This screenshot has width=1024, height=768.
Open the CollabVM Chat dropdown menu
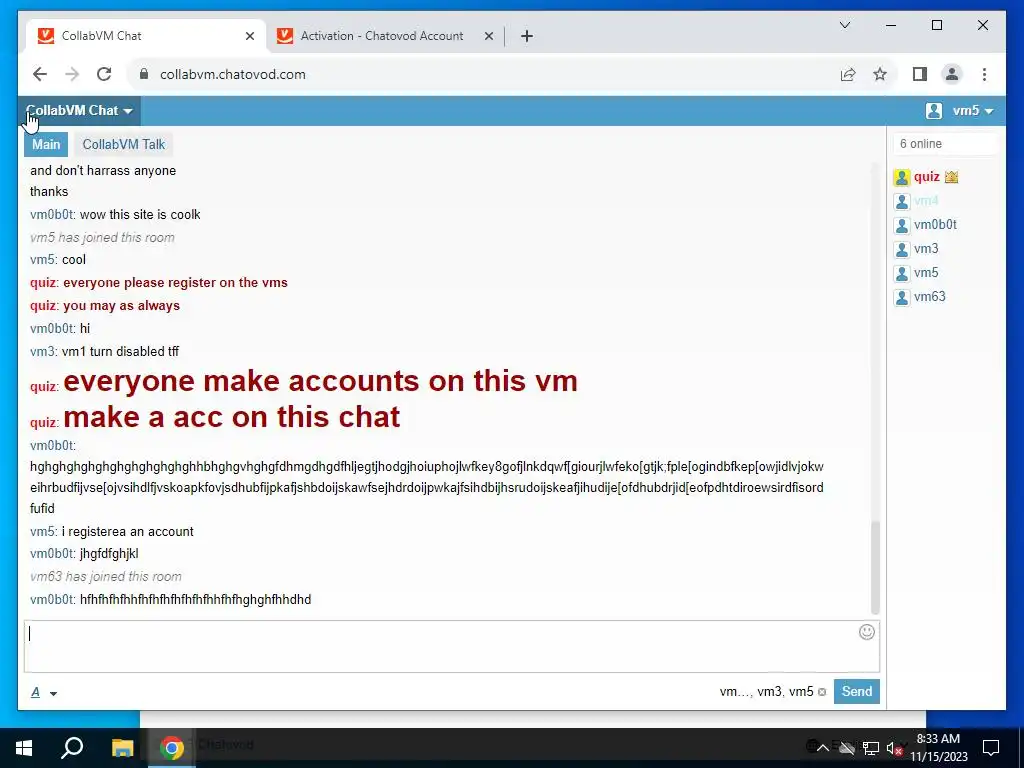79,110
